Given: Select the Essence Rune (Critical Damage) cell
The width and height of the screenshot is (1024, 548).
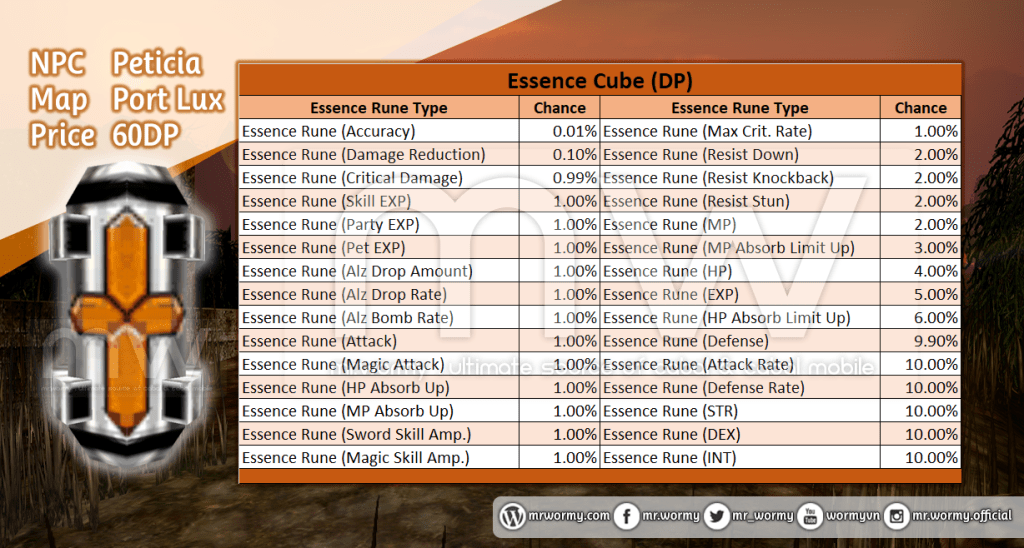Looking at the screenshot, I should pyautogui.click(x=352, y=178).
